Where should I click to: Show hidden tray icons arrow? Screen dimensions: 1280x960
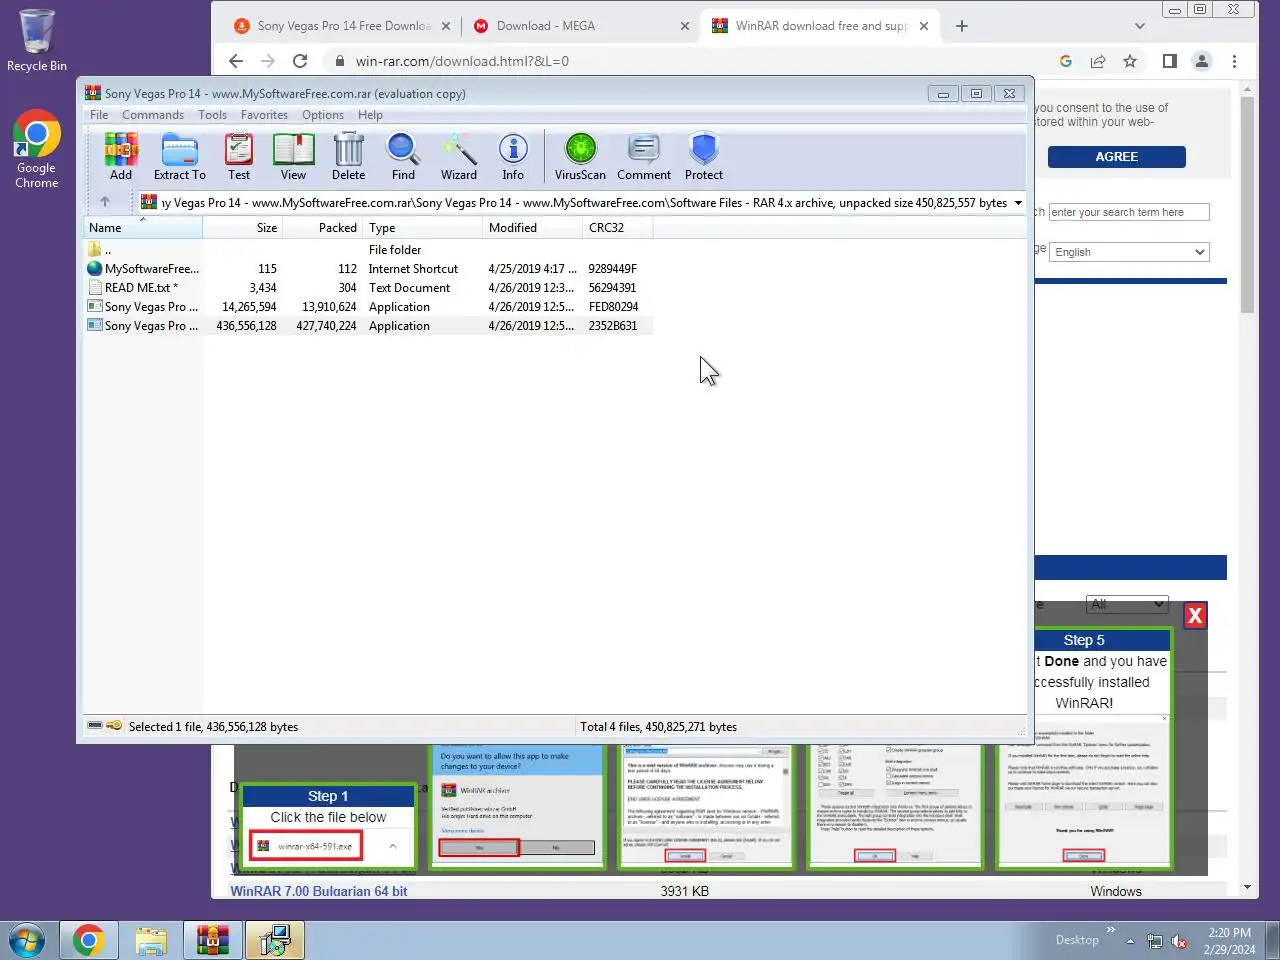tap(1130, 941)
